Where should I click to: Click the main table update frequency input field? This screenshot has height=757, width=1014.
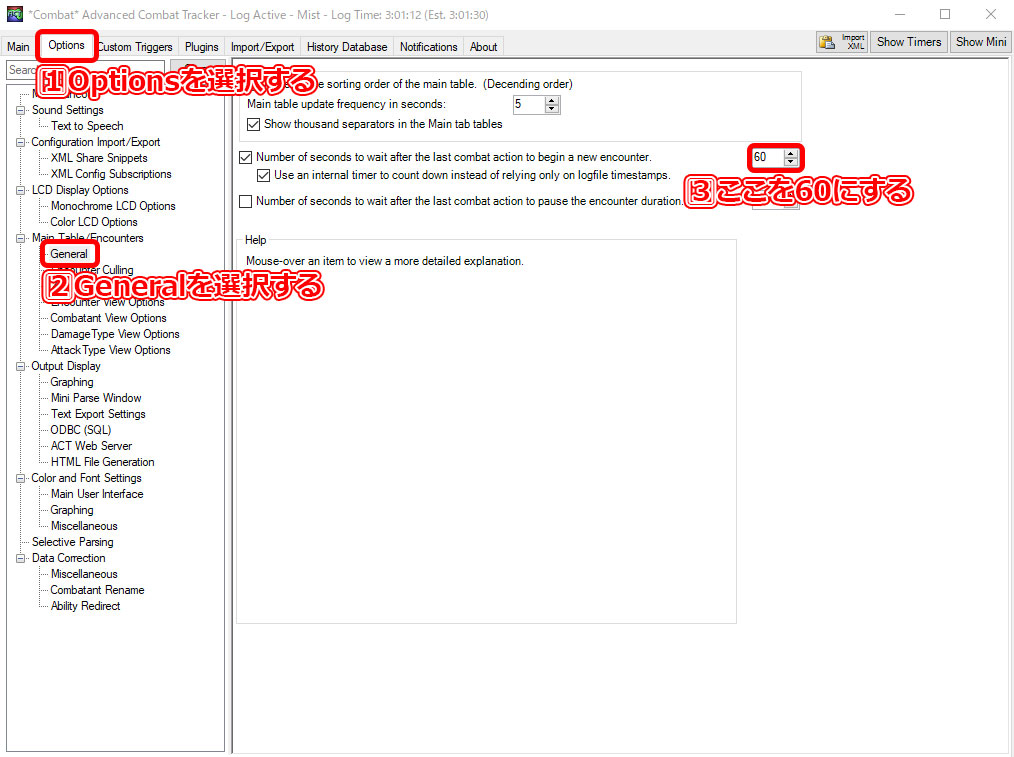click(527, 104)
